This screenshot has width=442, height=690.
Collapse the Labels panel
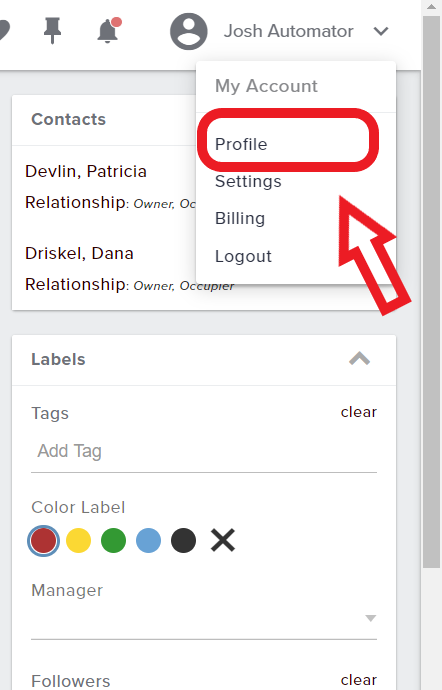[x=359, y=359]
